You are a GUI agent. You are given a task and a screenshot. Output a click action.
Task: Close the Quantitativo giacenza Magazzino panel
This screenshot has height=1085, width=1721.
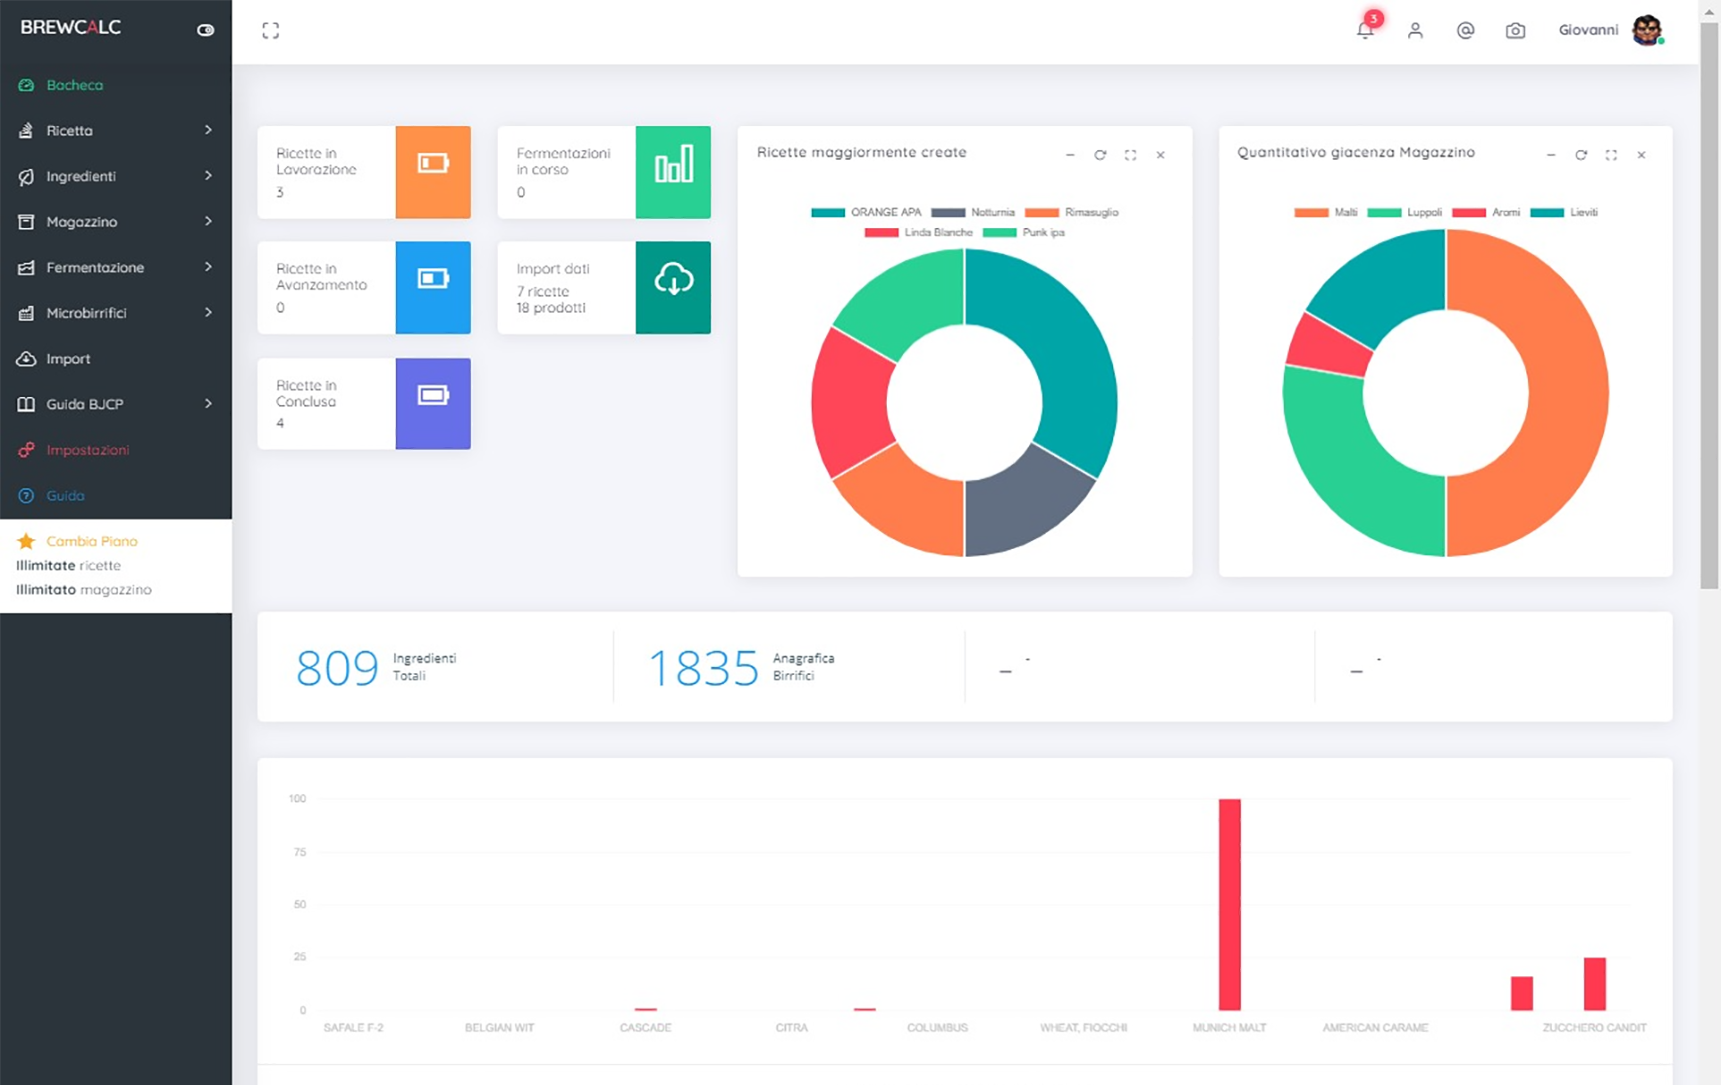[1641, 155]
